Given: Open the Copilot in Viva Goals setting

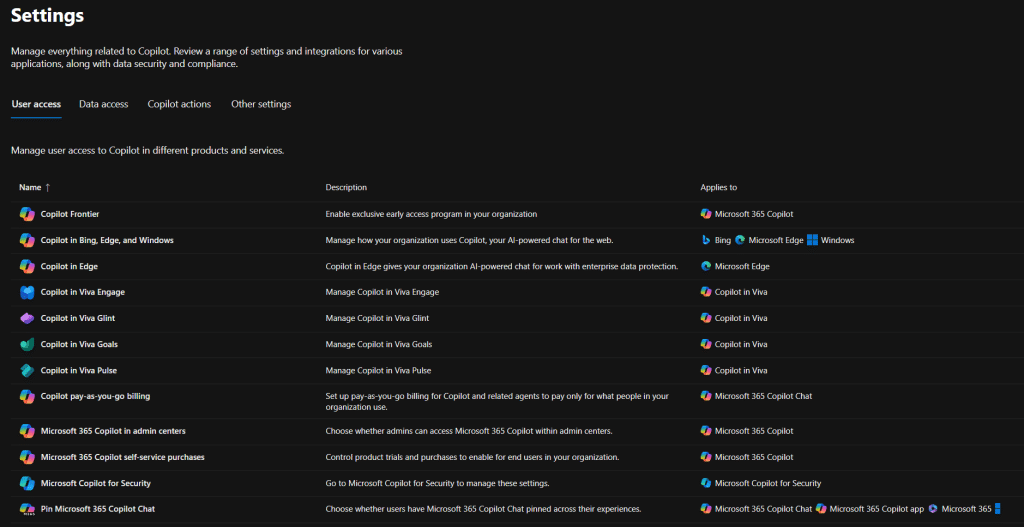Looking at the screenshot, I should [80, 344].
